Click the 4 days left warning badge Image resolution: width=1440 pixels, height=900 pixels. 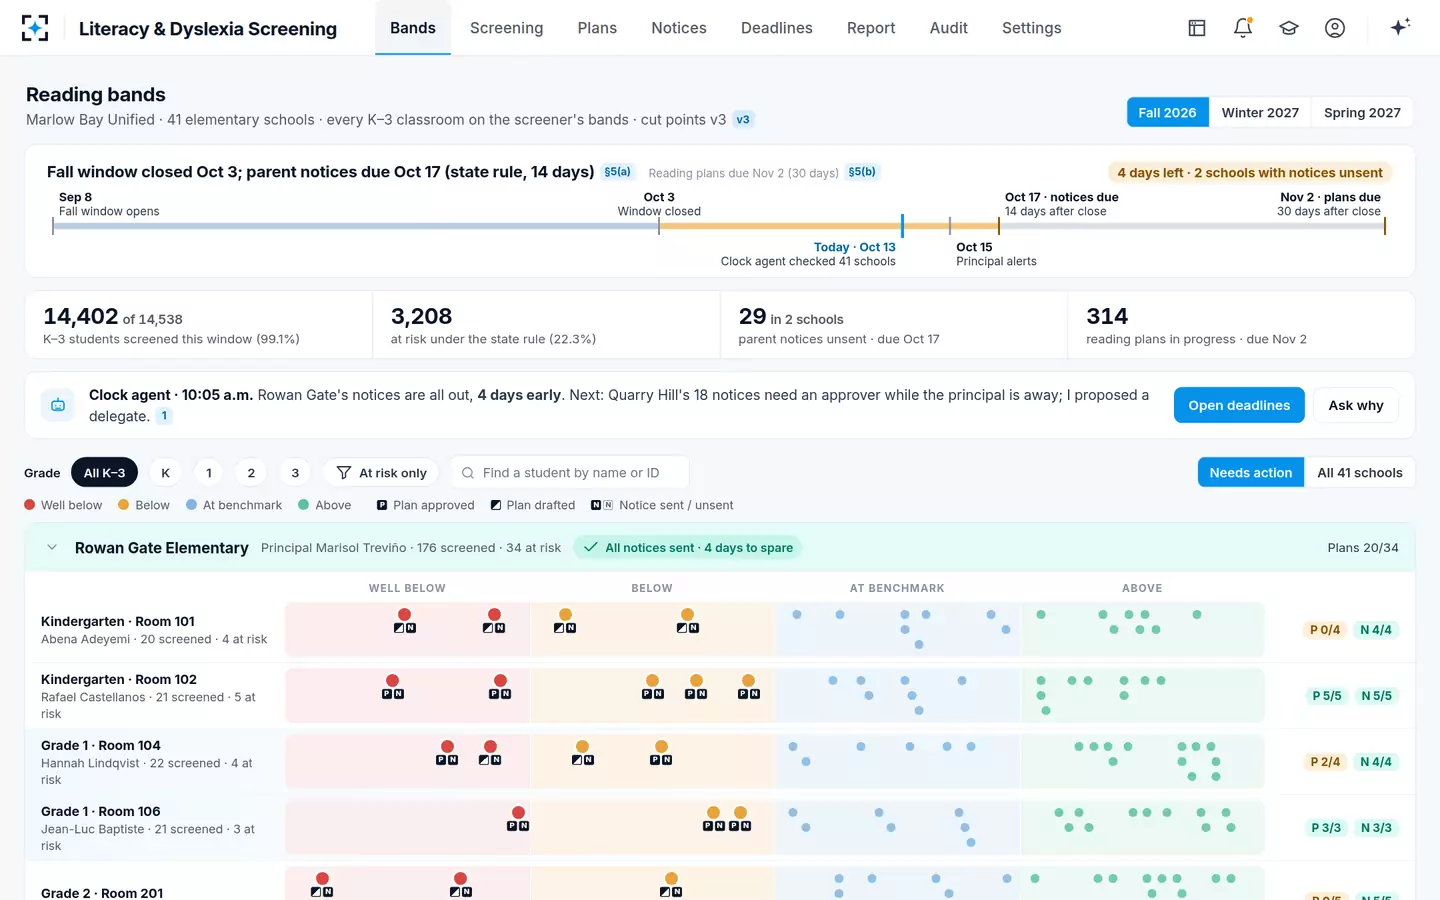point(1250,172)
